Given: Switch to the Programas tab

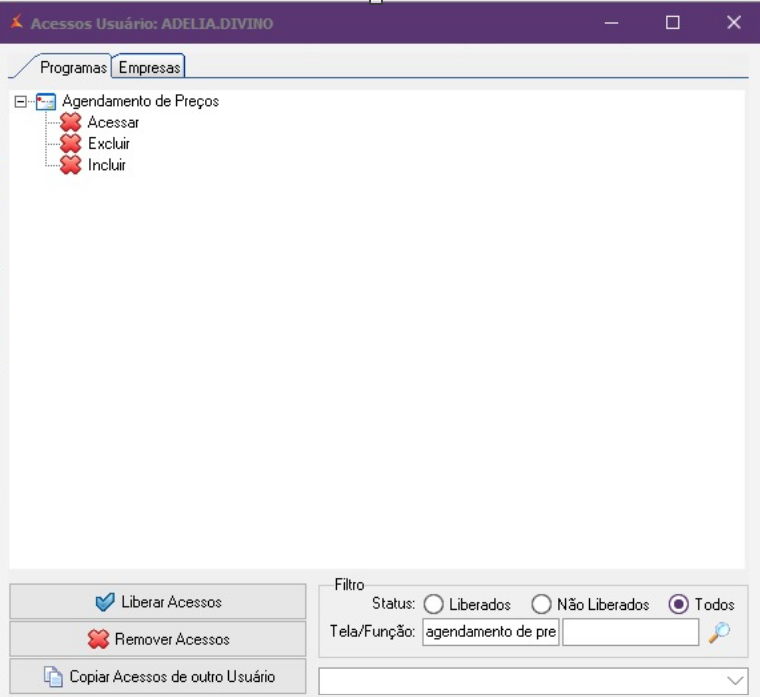Looking at the screenshot, I should 73,67.
